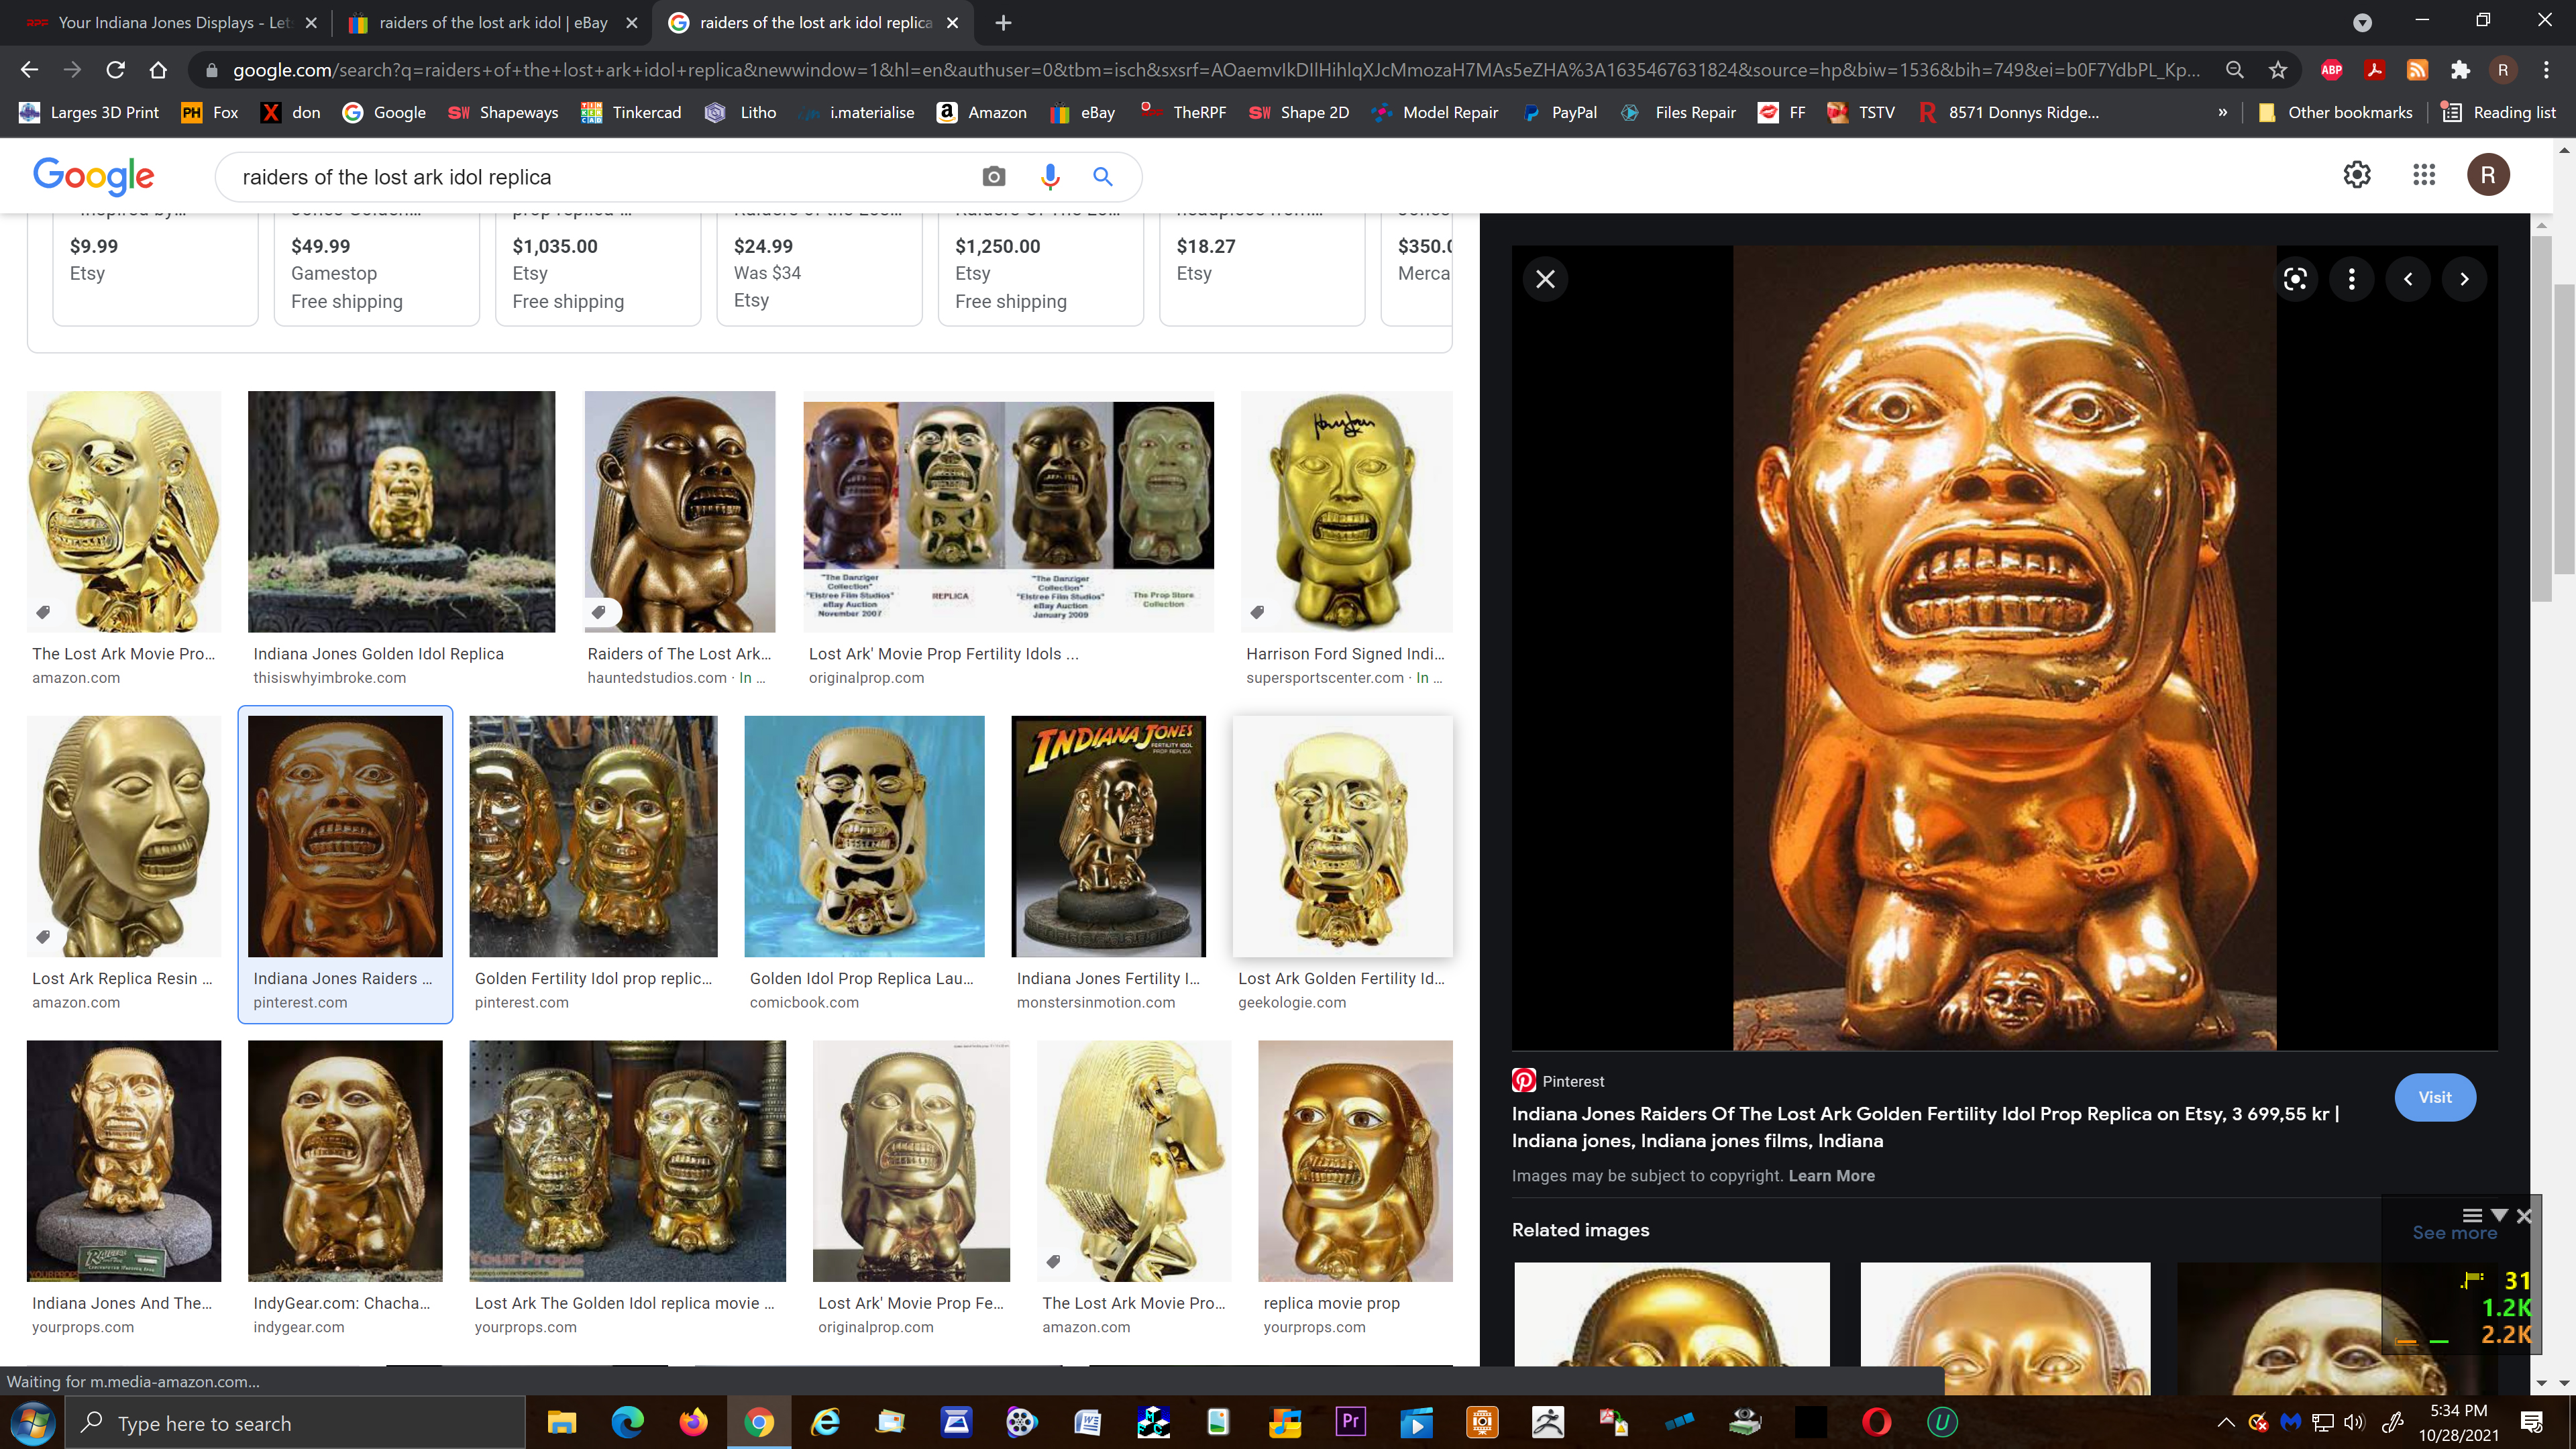Click the page vertical scrollbar thumb
Image resolution: width=2576 pixels, height=1449 pixels.
point(2565,429)
